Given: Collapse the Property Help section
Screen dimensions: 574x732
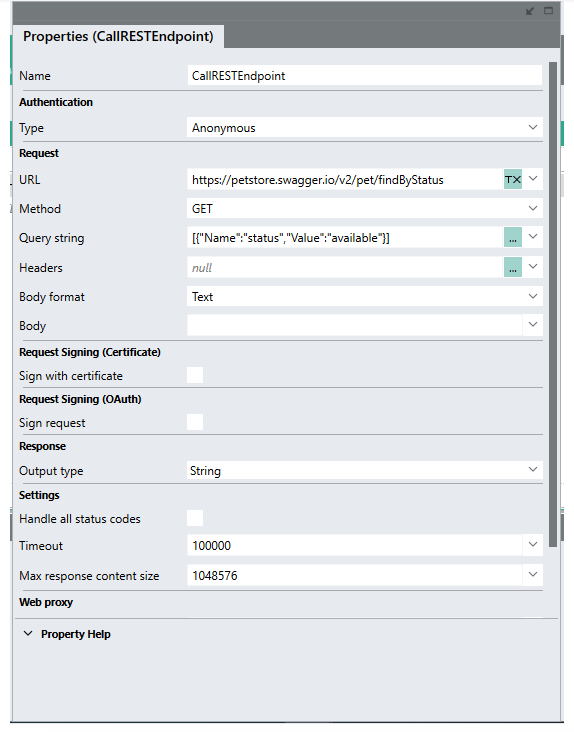Looking at the screenshot, I should 28,633.
